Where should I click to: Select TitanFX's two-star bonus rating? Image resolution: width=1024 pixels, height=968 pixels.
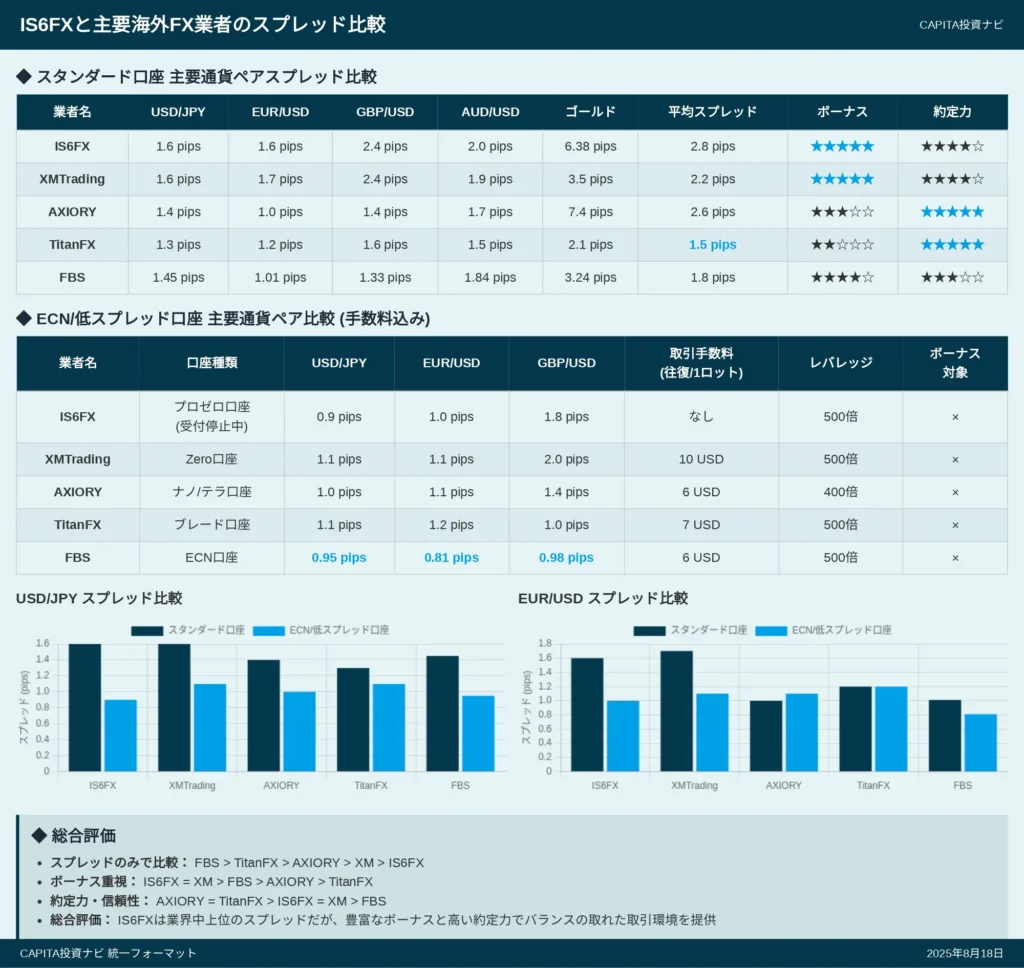(x=842, y=244)
